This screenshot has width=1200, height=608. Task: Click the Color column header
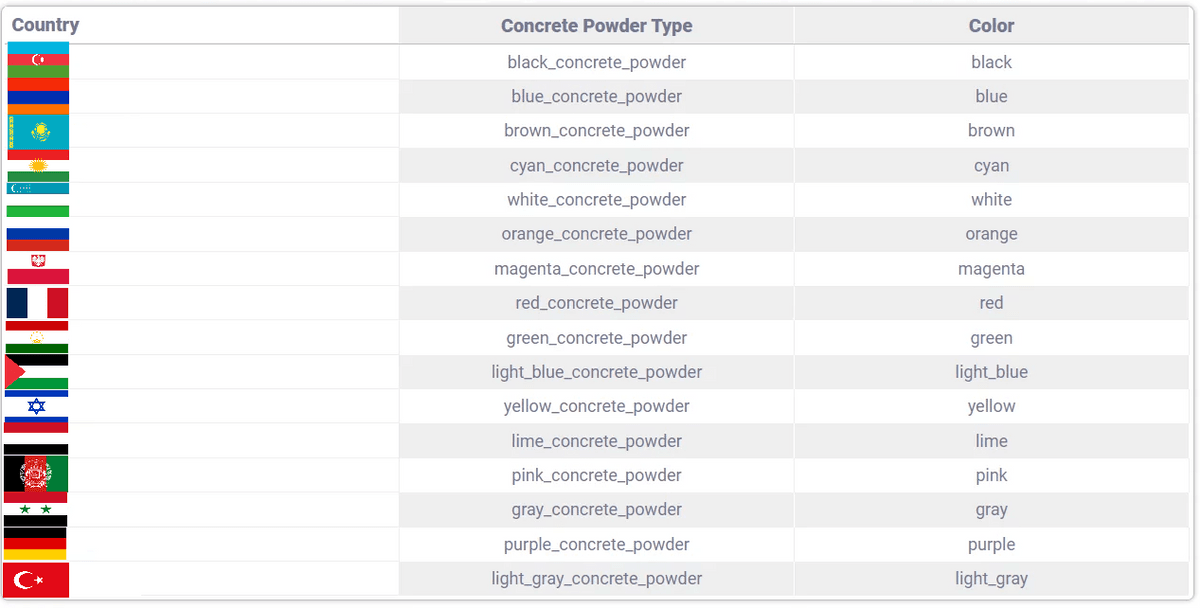tap(991, 26)
